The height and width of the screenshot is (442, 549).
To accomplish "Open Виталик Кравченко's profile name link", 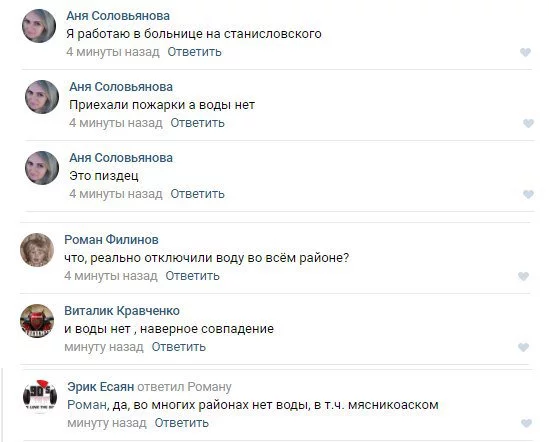I will (122, 311).
